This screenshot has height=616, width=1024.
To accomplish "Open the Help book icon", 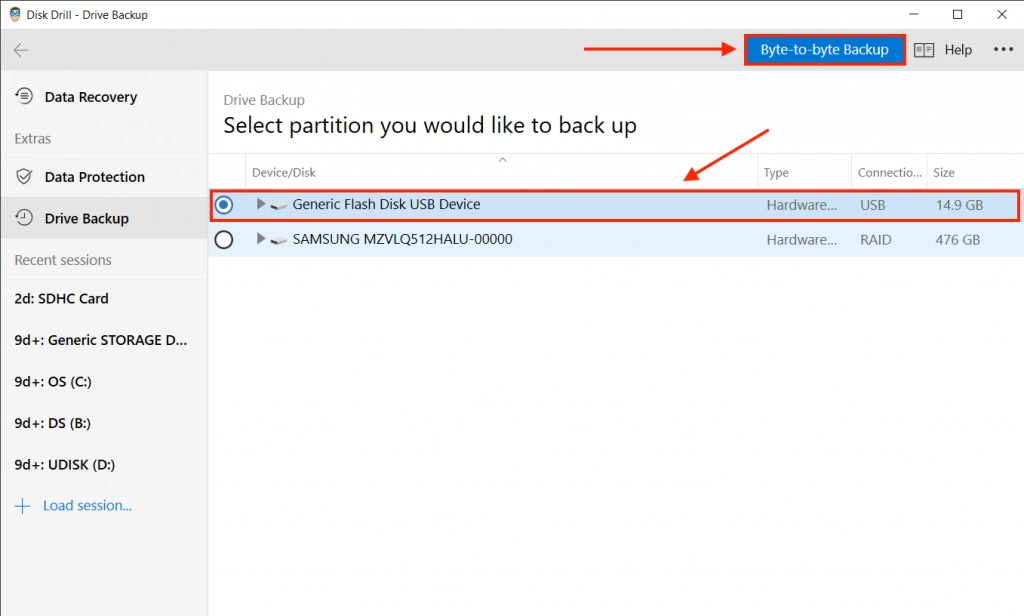I will tap(923, 50).
